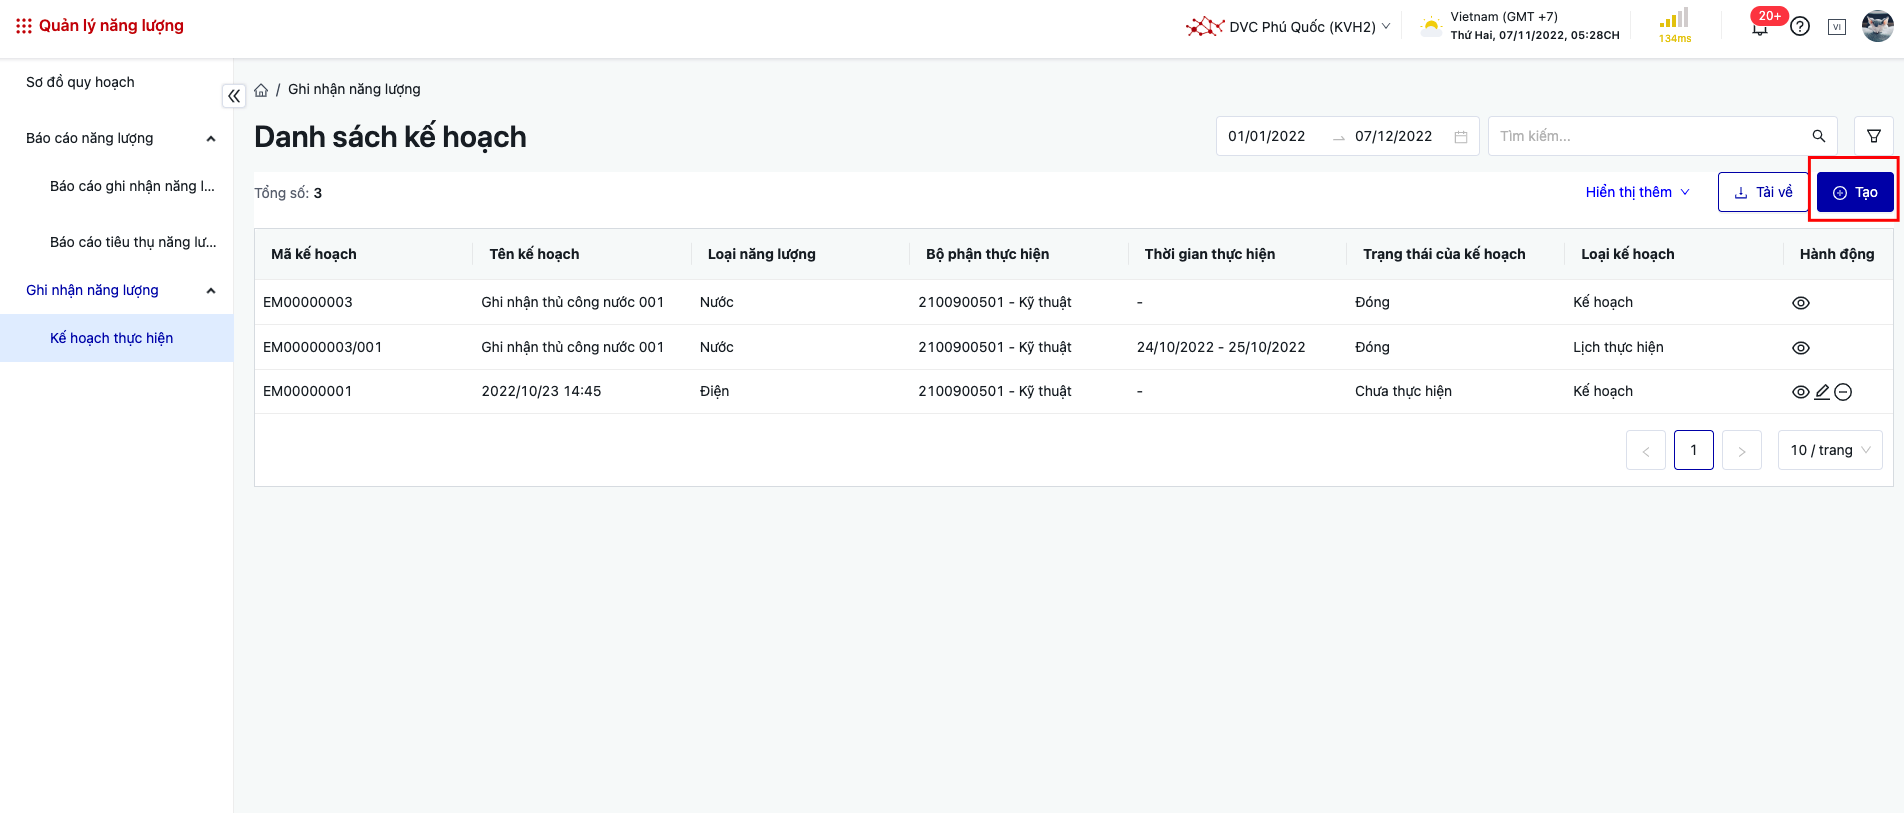Select Kế hoạch thực hiện menu item
This screenshot has width=1904, height=813.
click(111, 338)
